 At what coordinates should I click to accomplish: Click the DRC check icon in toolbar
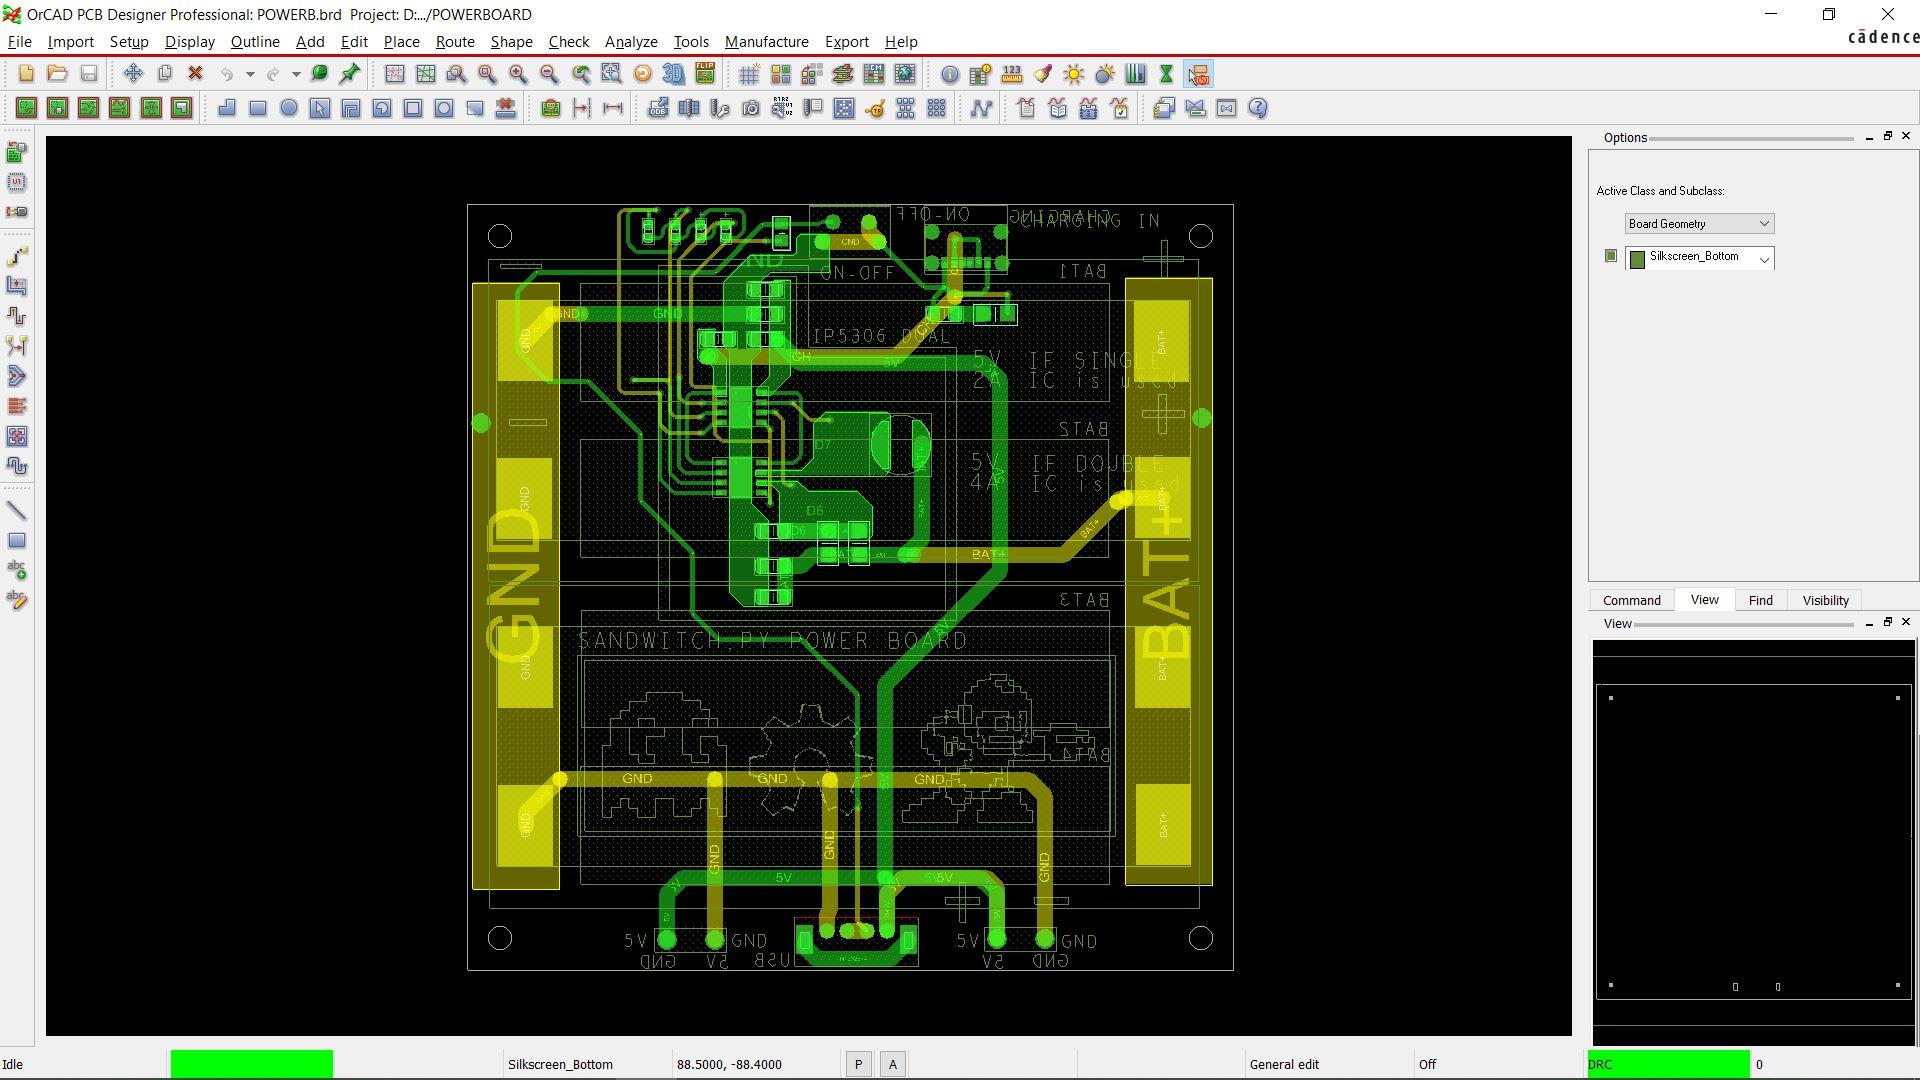(x=1196, y=74)
